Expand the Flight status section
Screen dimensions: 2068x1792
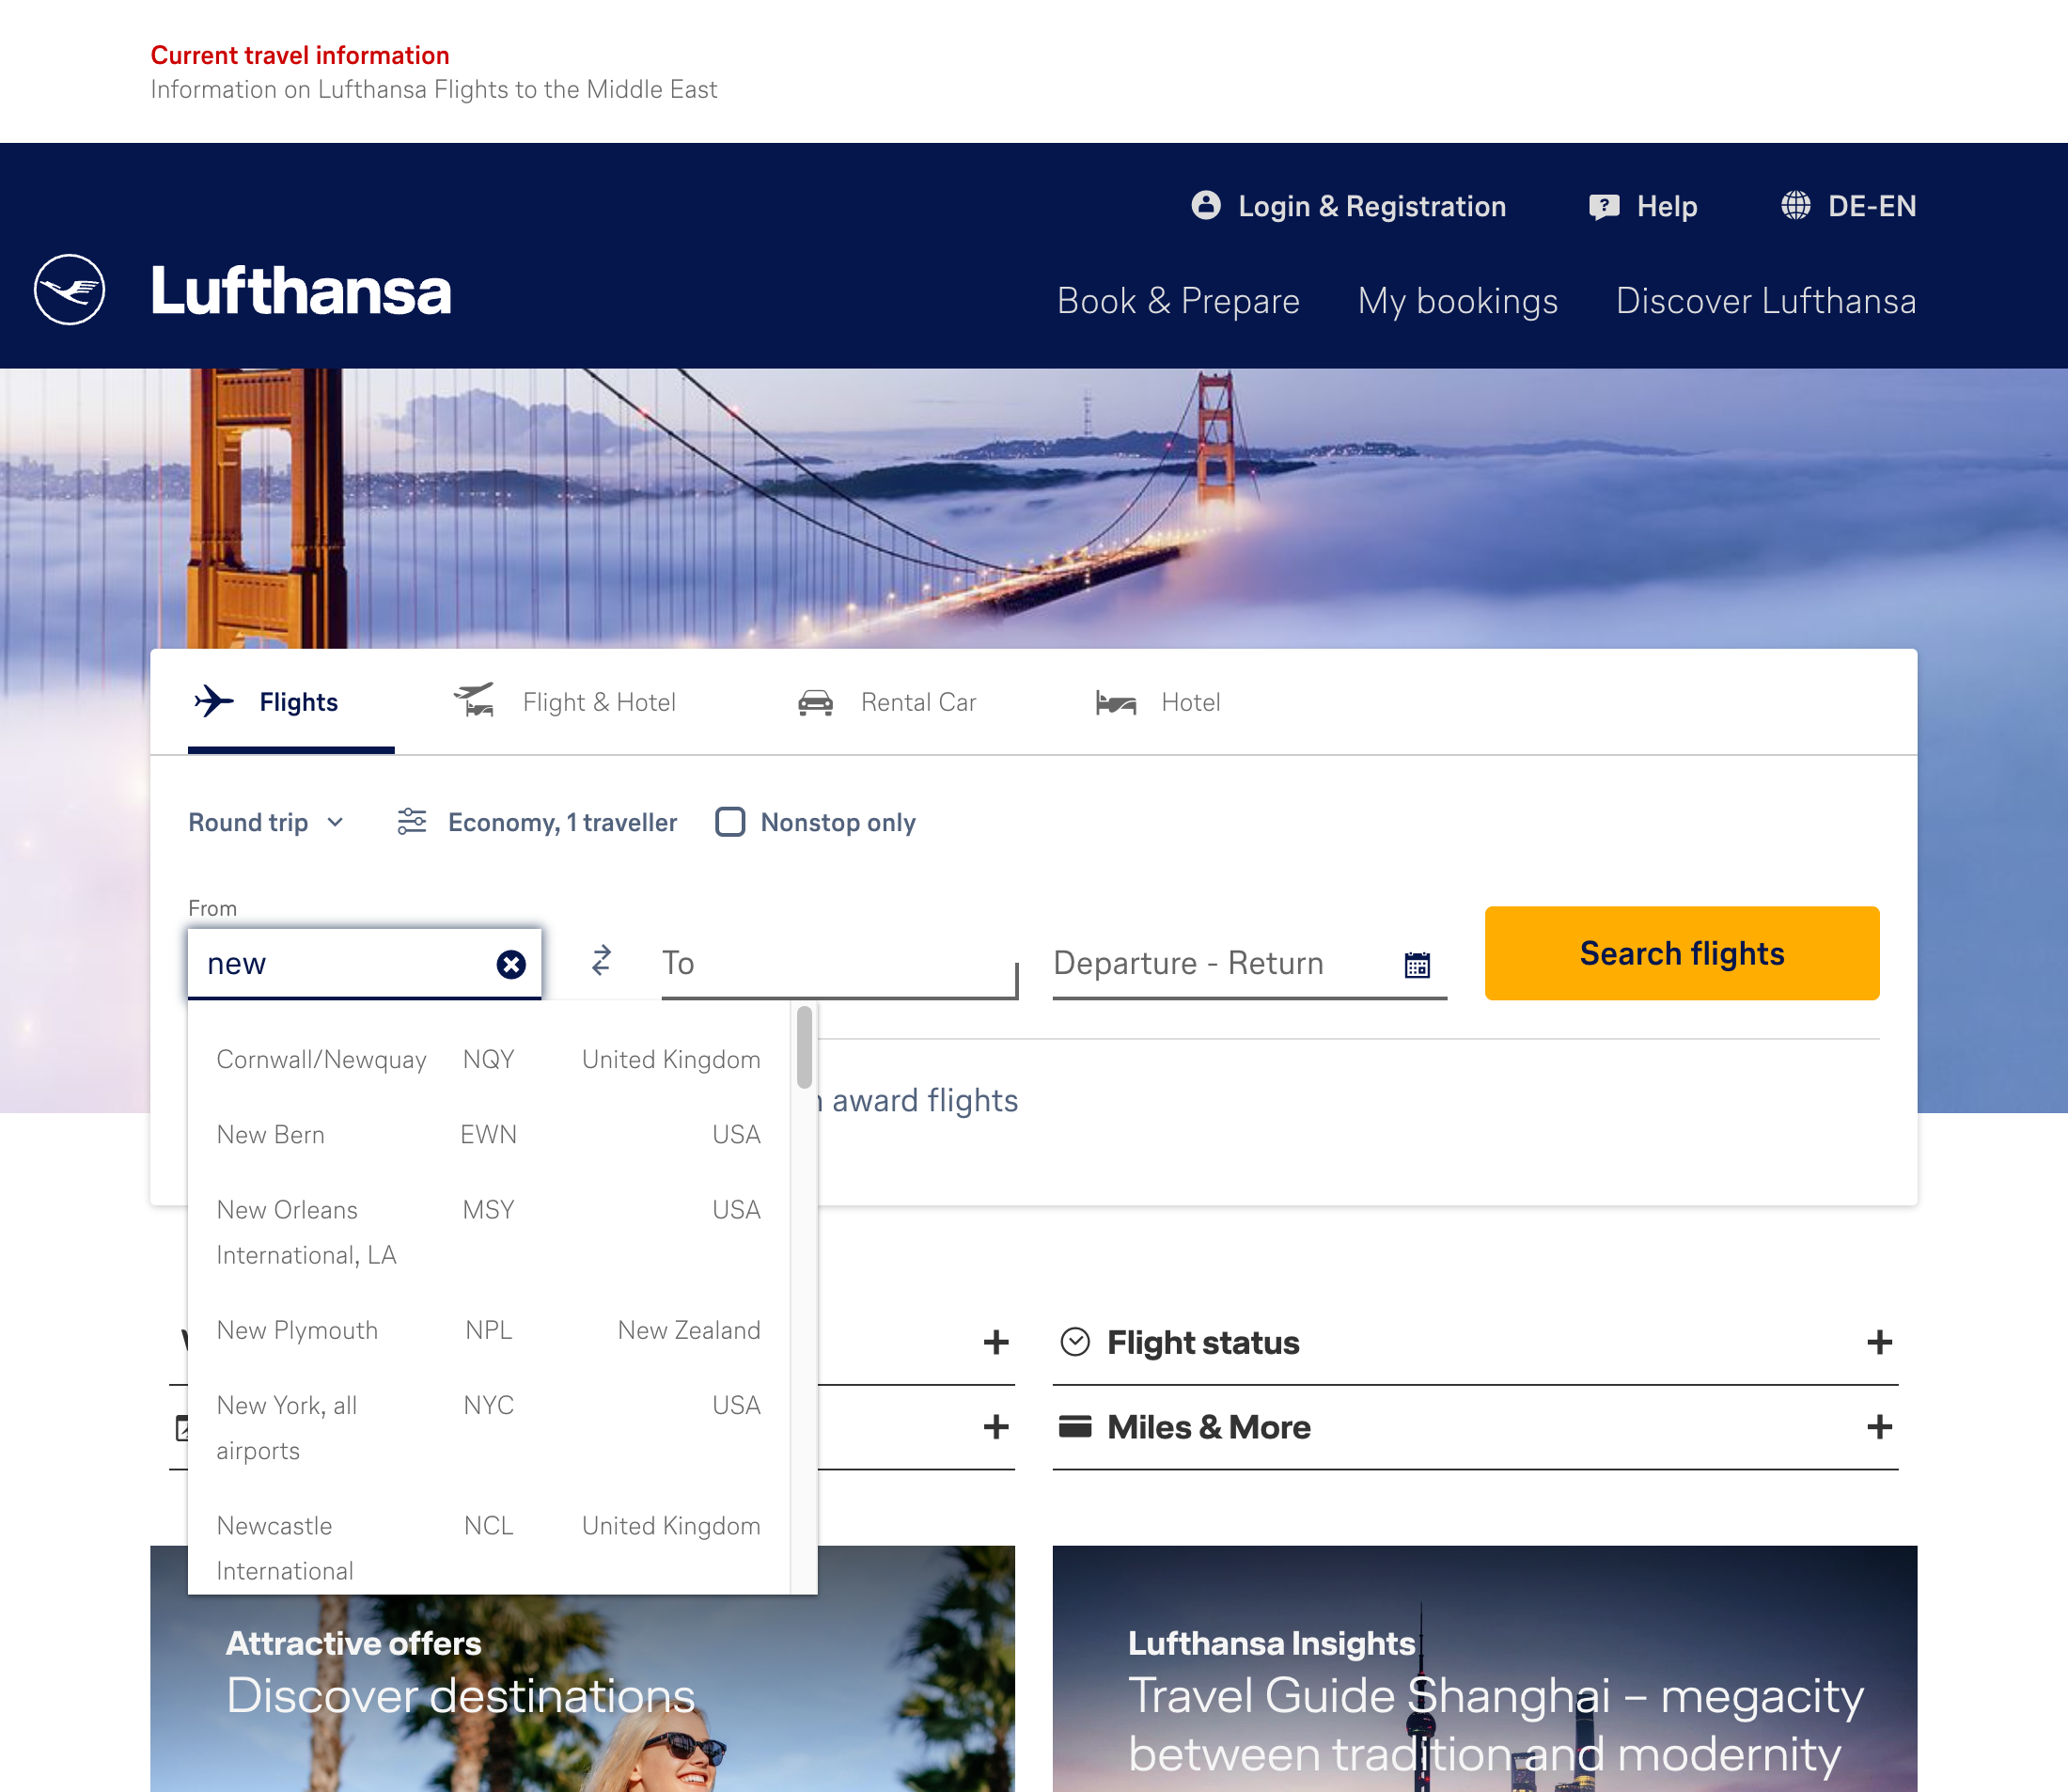tap(1882, 1341)
